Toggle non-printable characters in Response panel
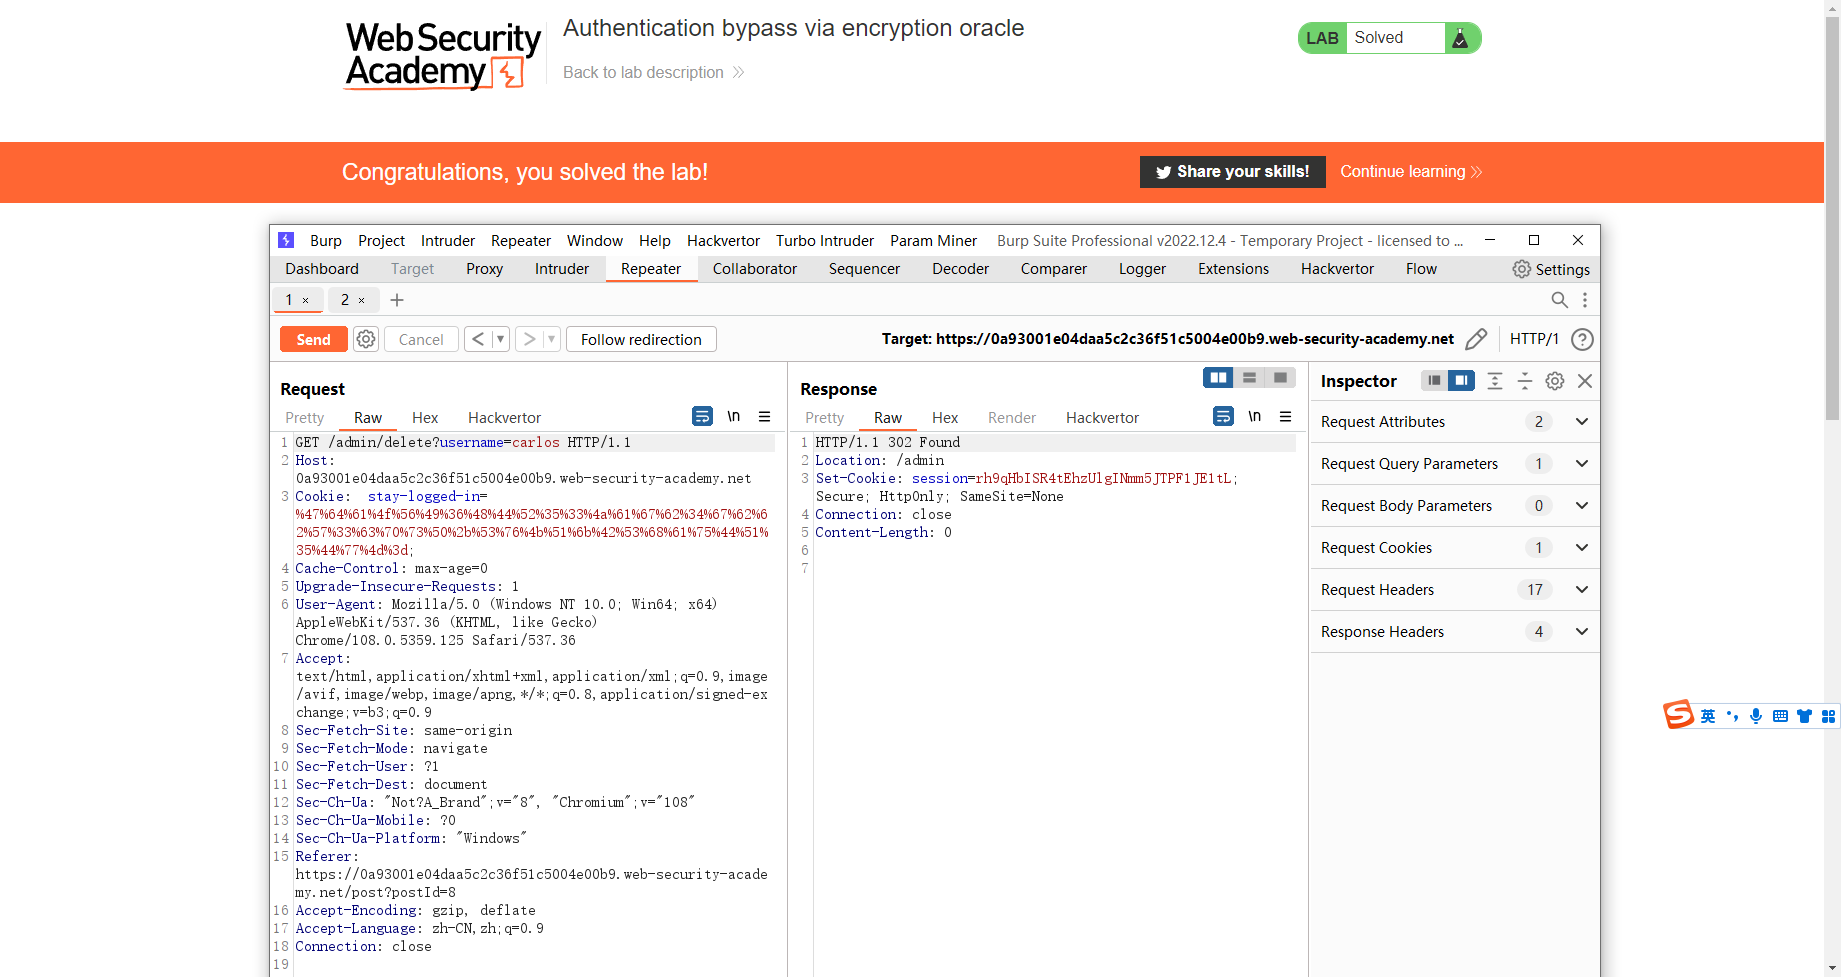This screenshot has width=1841, height=977. 1255,416
